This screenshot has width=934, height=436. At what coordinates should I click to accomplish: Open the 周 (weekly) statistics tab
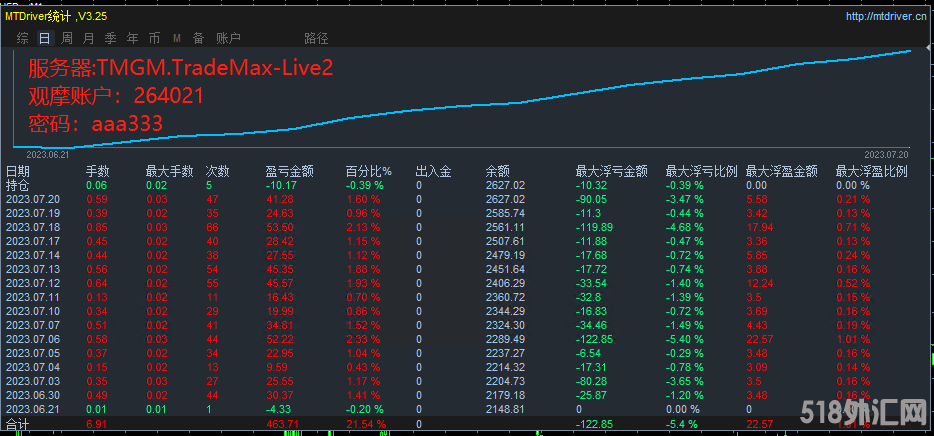[x=67, y=39]
